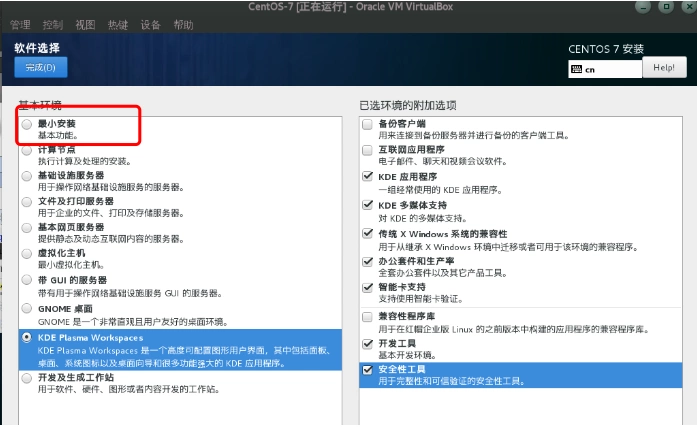Click the description text 基本功能。
Image resolution: width=697 pixels, height=427 pixels.
[x=58, y=136]
